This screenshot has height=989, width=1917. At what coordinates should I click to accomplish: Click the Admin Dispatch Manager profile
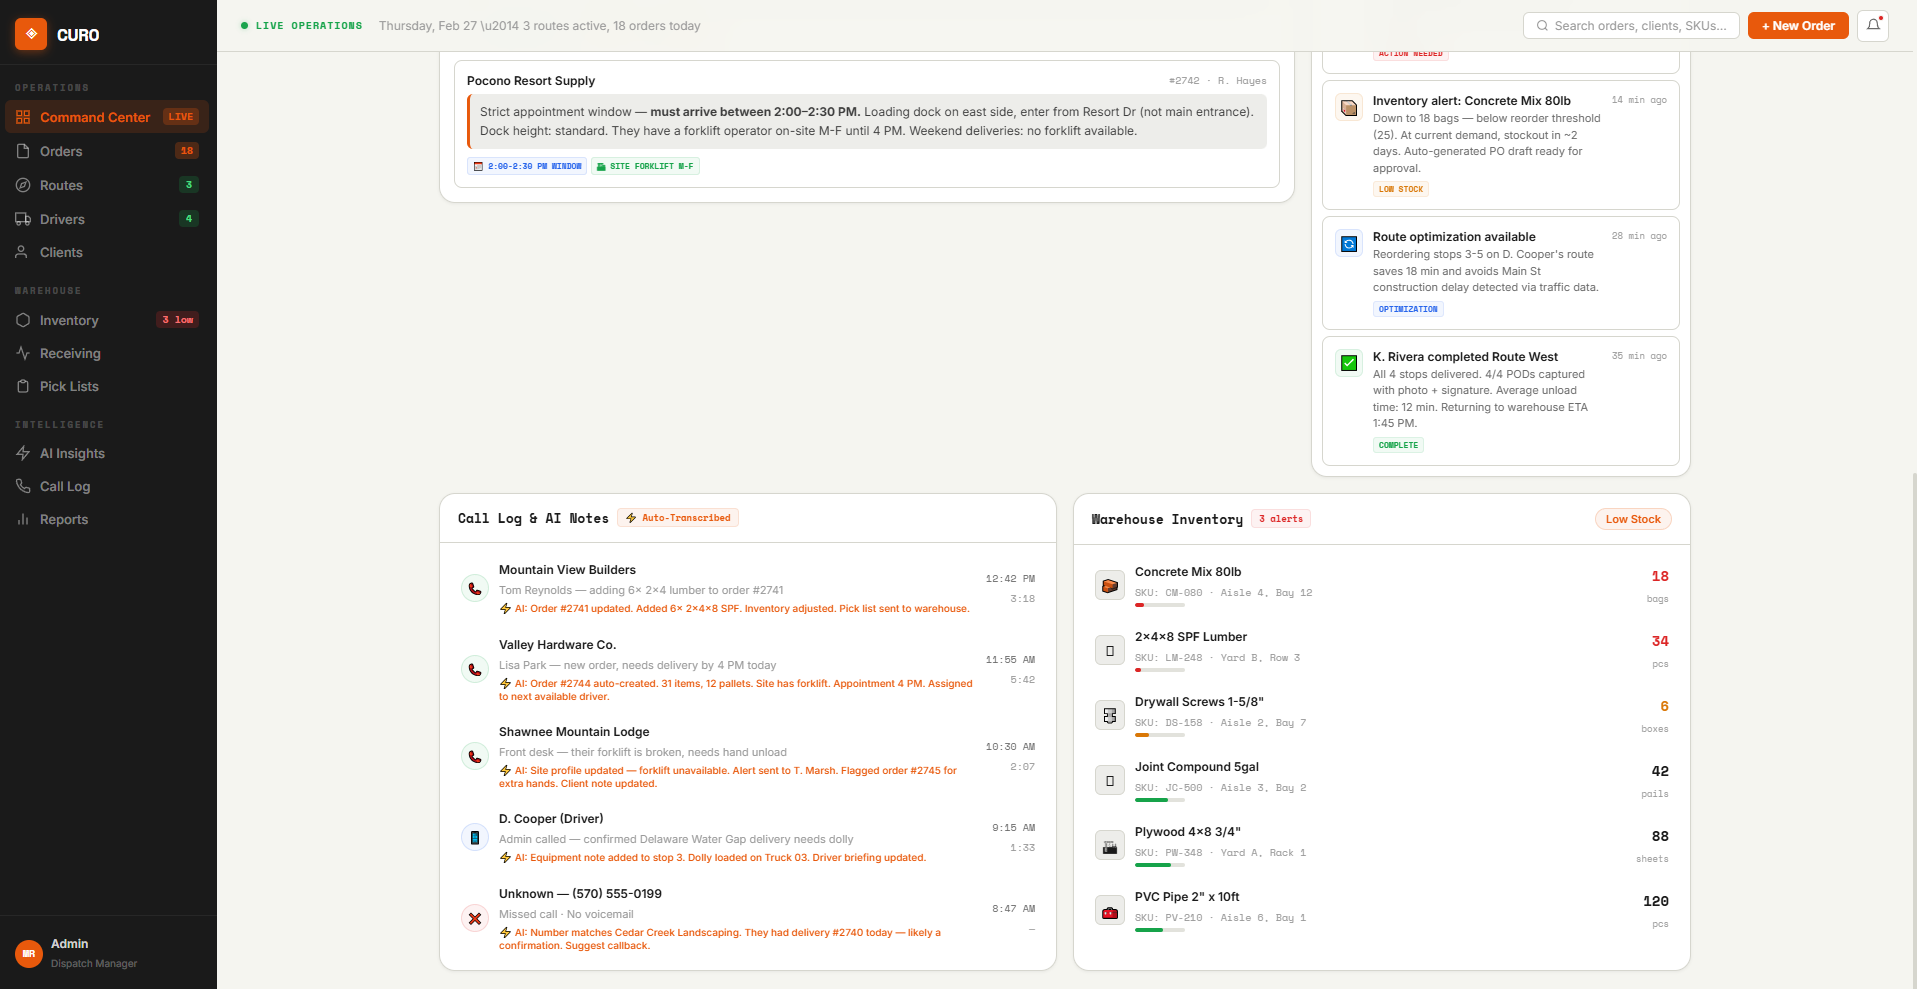coord(108,953)
